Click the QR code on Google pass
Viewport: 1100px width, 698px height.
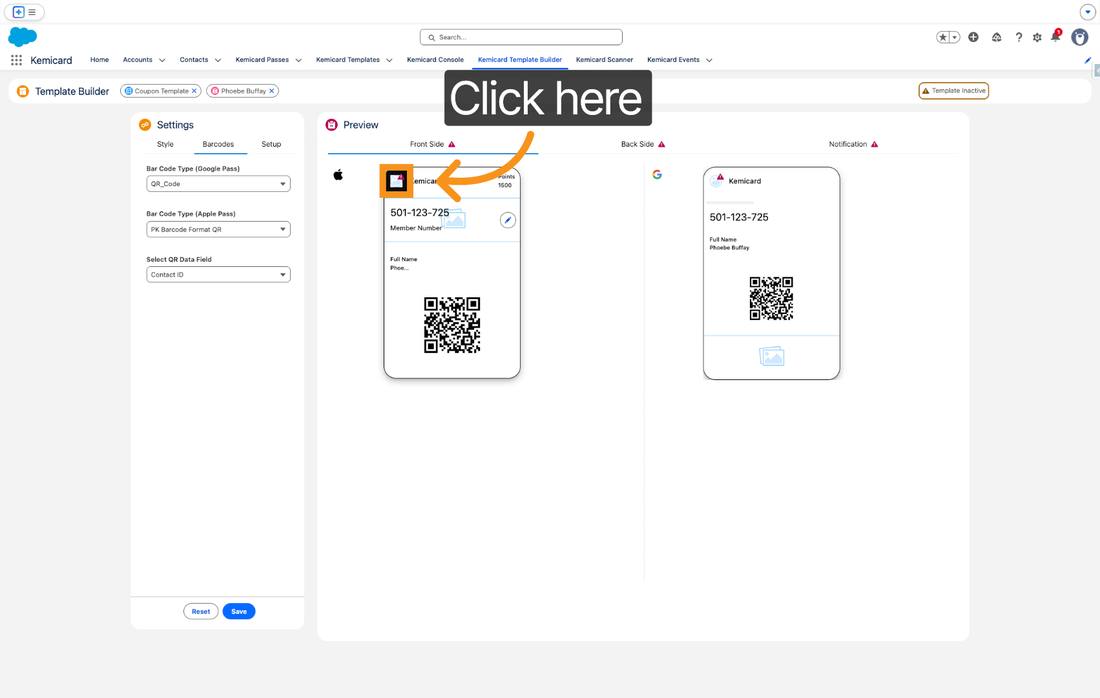tap(772, 298)
